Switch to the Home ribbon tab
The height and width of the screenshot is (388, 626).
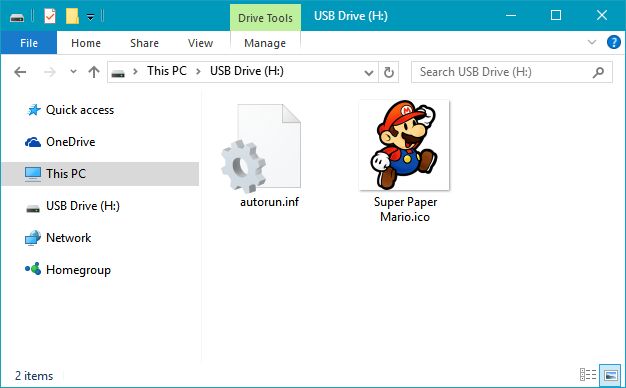[86, 43]
